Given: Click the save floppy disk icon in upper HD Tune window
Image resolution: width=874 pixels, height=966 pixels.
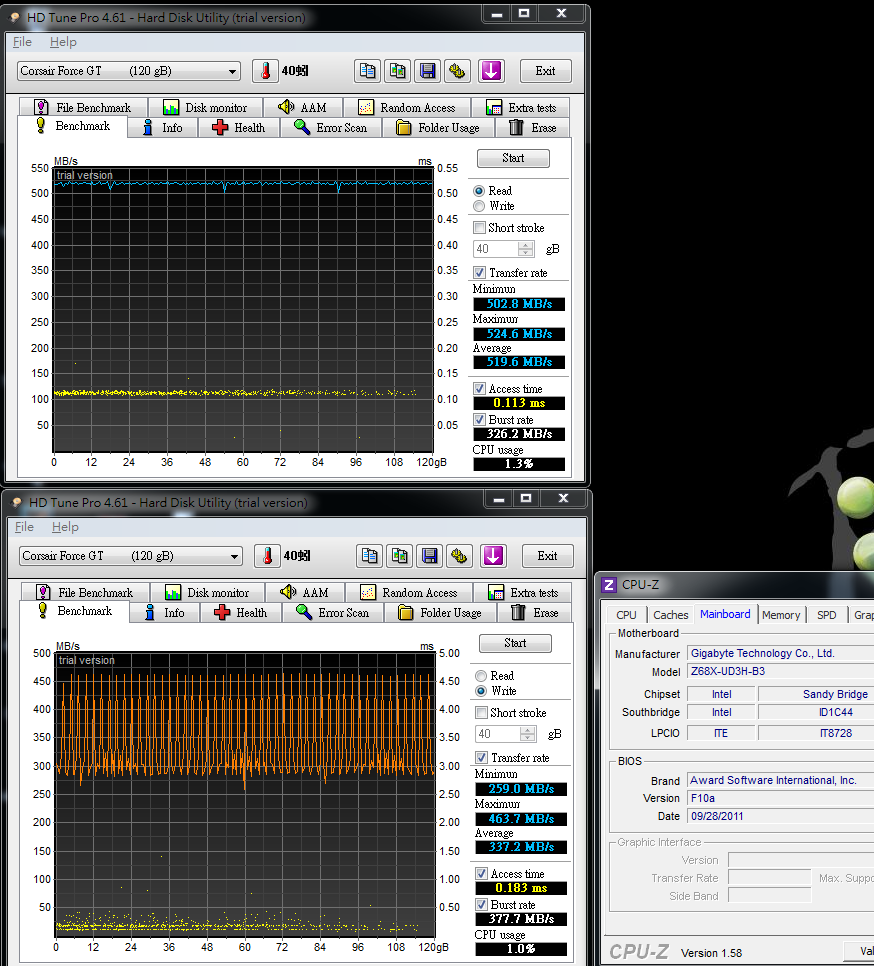Looking at the screenshot, I should tap(427, 71).
